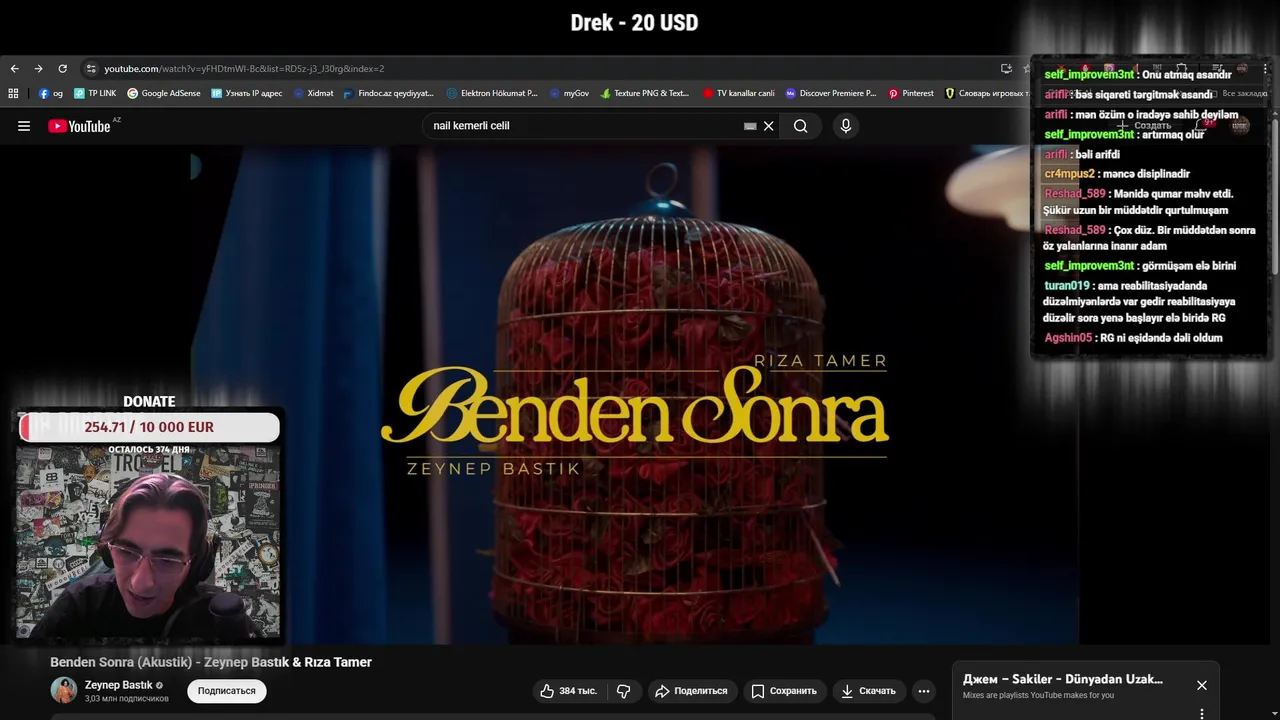Open the myGov bookmark
The image size is (1280, 720).
click(x=569, y=93)
